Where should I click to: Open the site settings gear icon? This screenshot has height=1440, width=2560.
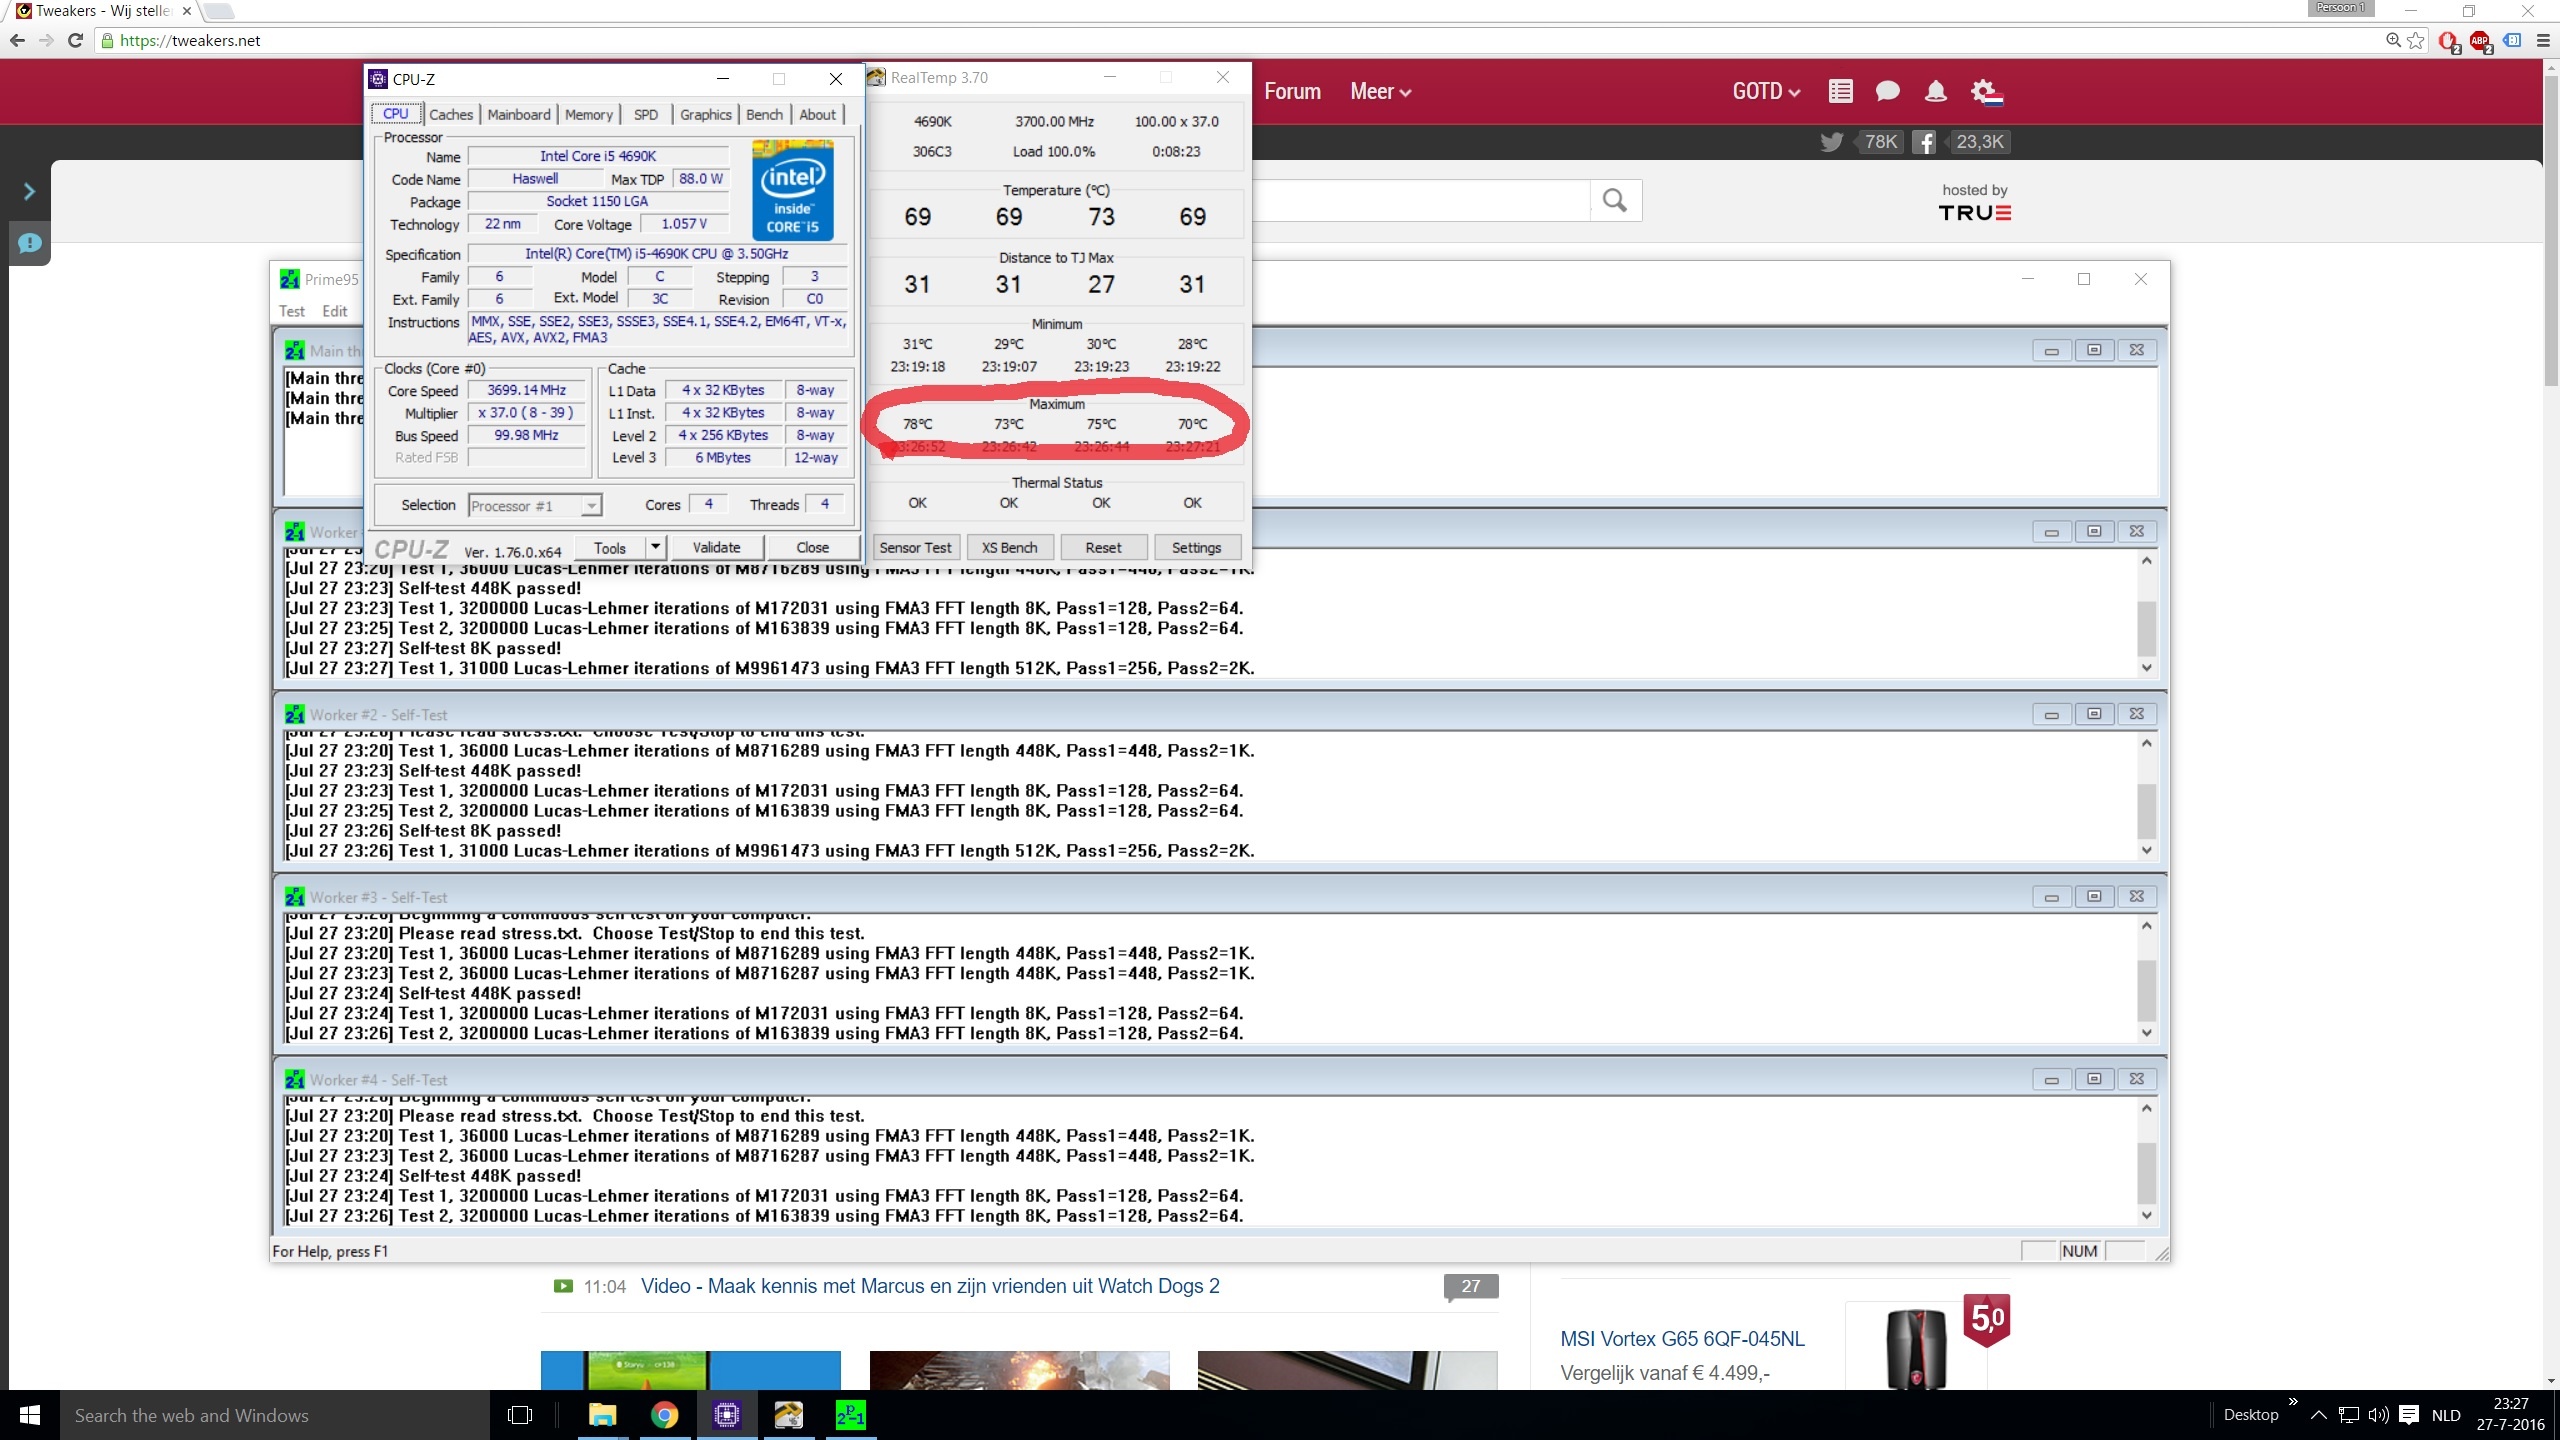1986,92
